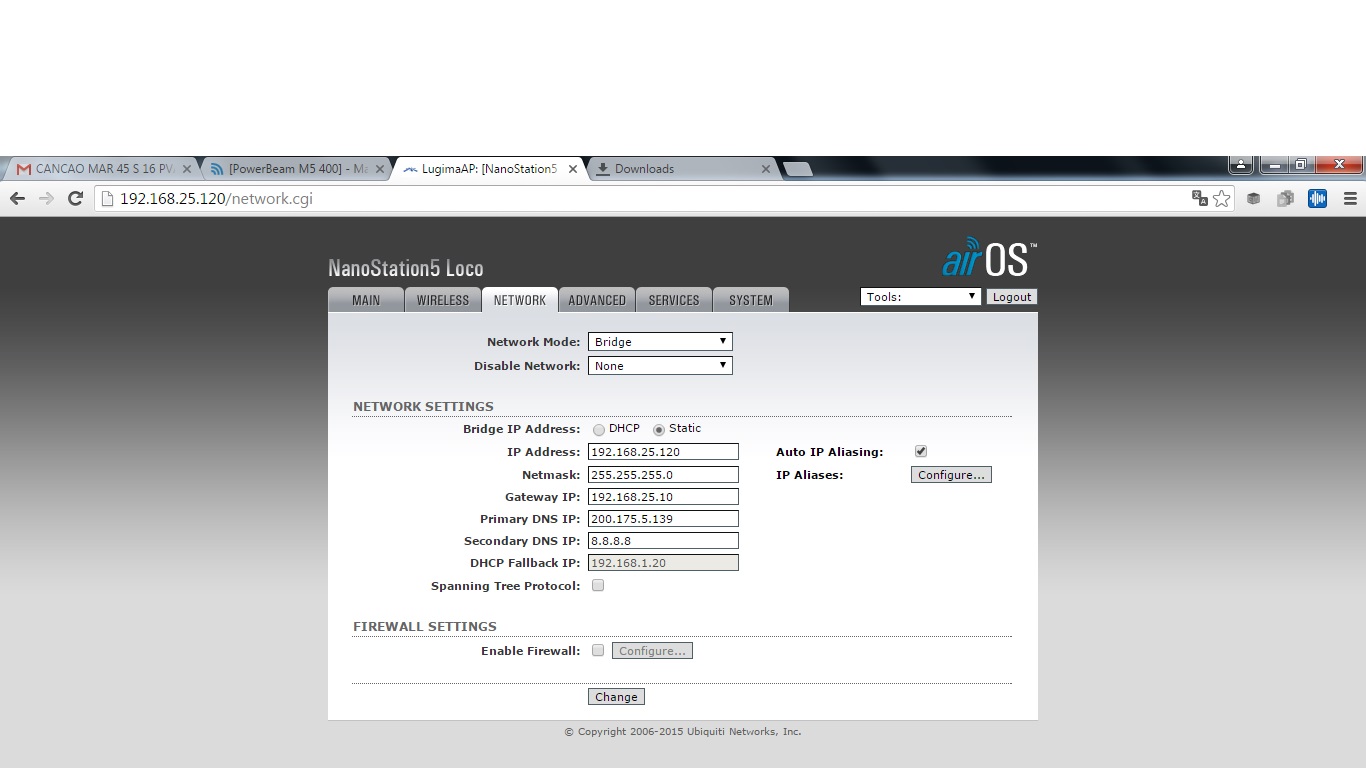This screenshot has height=768, width=1366.
Task: Open a new browser tab
Action: (x=797, y=169)
